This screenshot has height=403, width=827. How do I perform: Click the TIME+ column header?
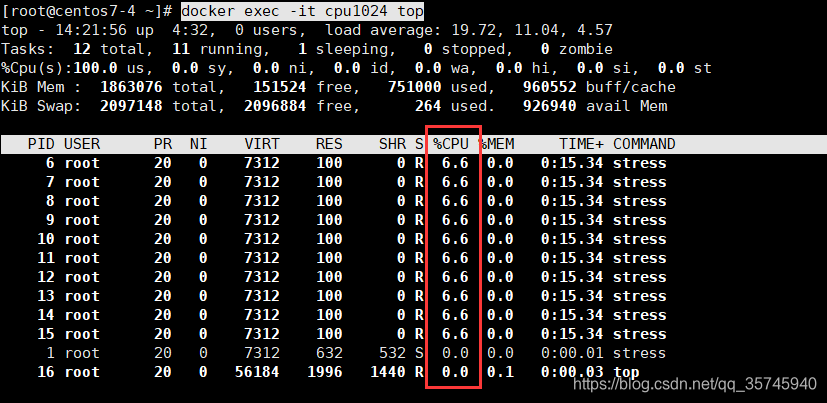(582, 144)
